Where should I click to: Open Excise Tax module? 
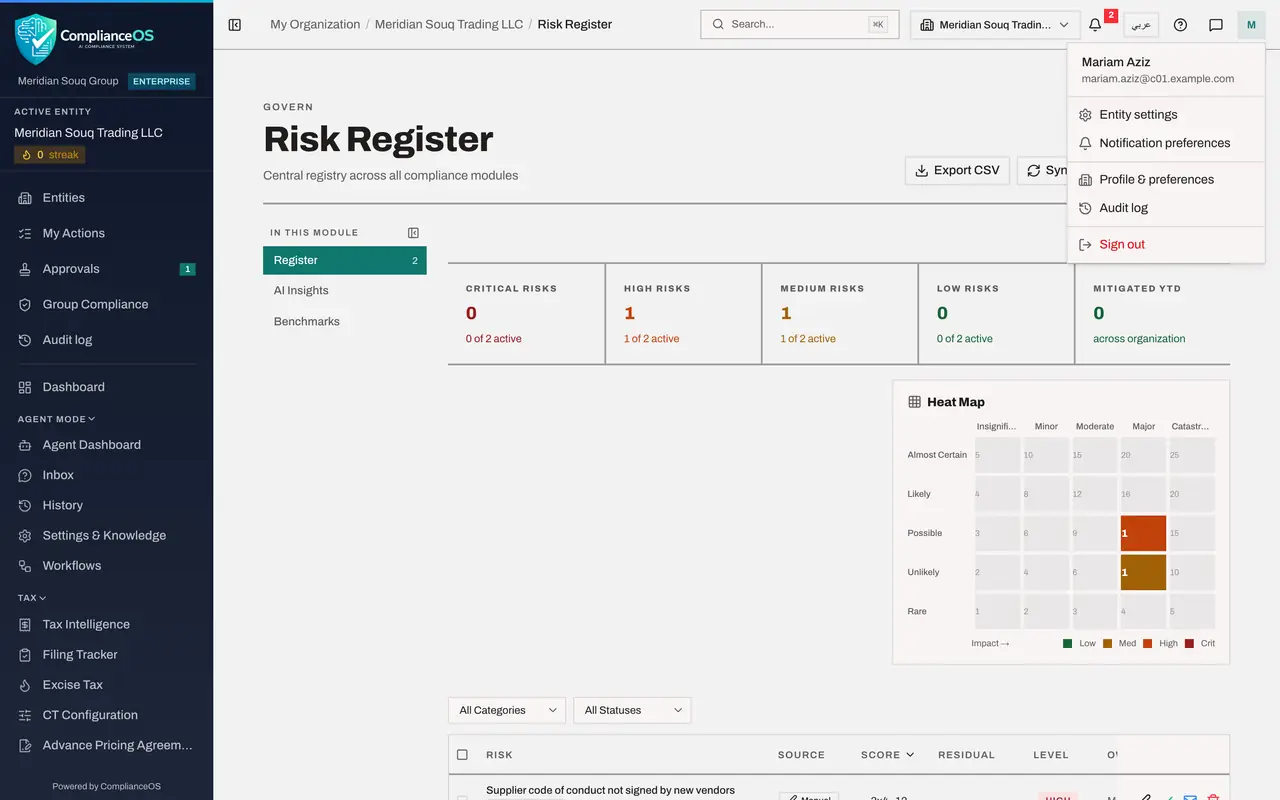click(x=106, y=685)
